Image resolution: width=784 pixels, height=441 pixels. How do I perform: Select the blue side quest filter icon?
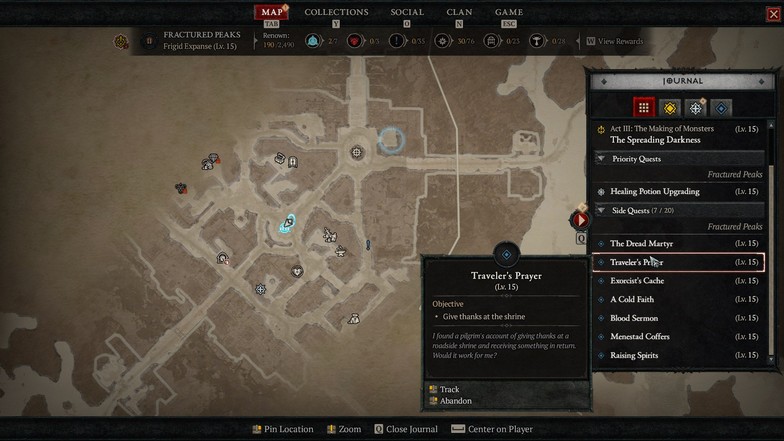[x=721, y=108]
